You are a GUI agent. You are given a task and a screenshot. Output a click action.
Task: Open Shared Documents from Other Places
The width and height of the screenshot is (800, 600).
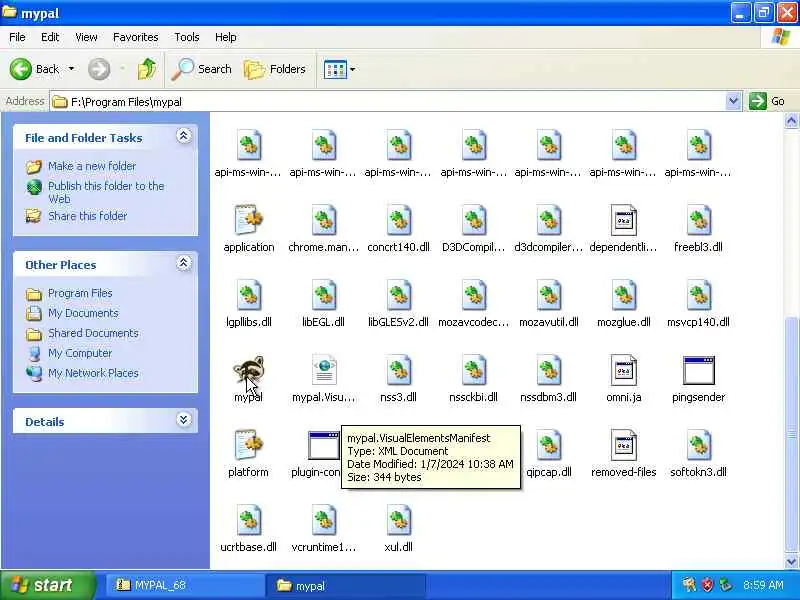(93, 333)
